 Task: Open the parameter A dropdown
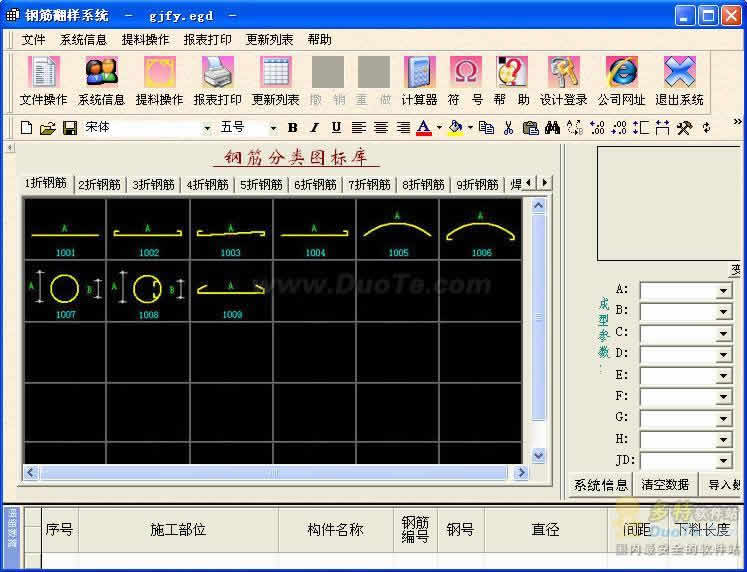pyautogui.click(x=723, y=290)
